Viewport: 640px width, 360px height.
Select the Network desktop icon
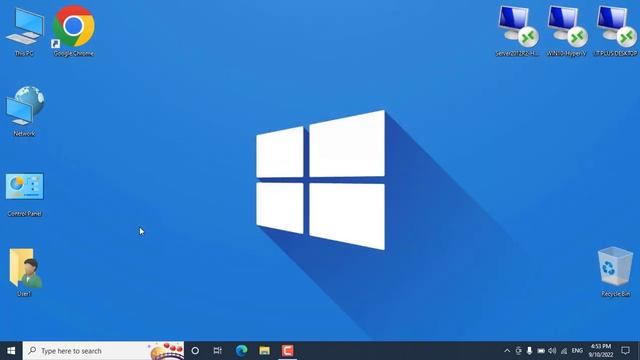click(24, 111)
